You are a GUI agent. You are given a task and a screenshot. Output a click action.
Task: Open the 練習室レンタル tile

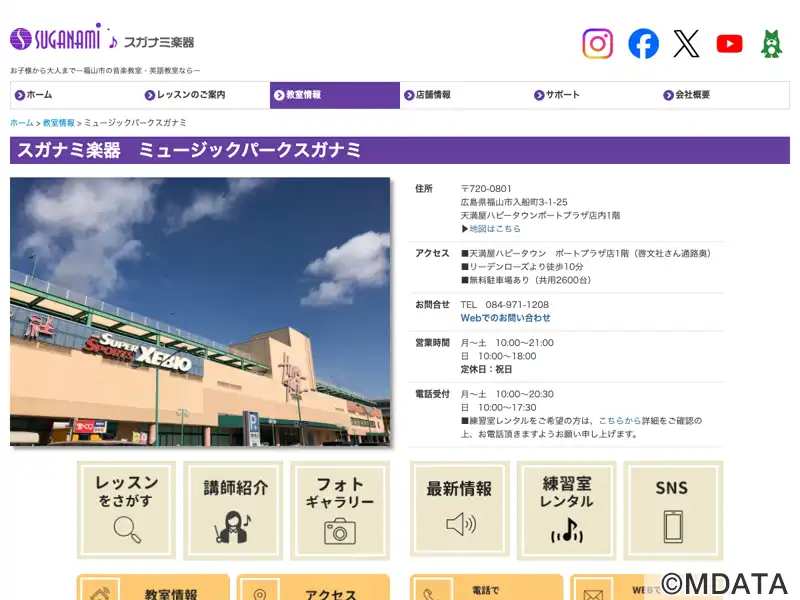[x=566, y=510]
